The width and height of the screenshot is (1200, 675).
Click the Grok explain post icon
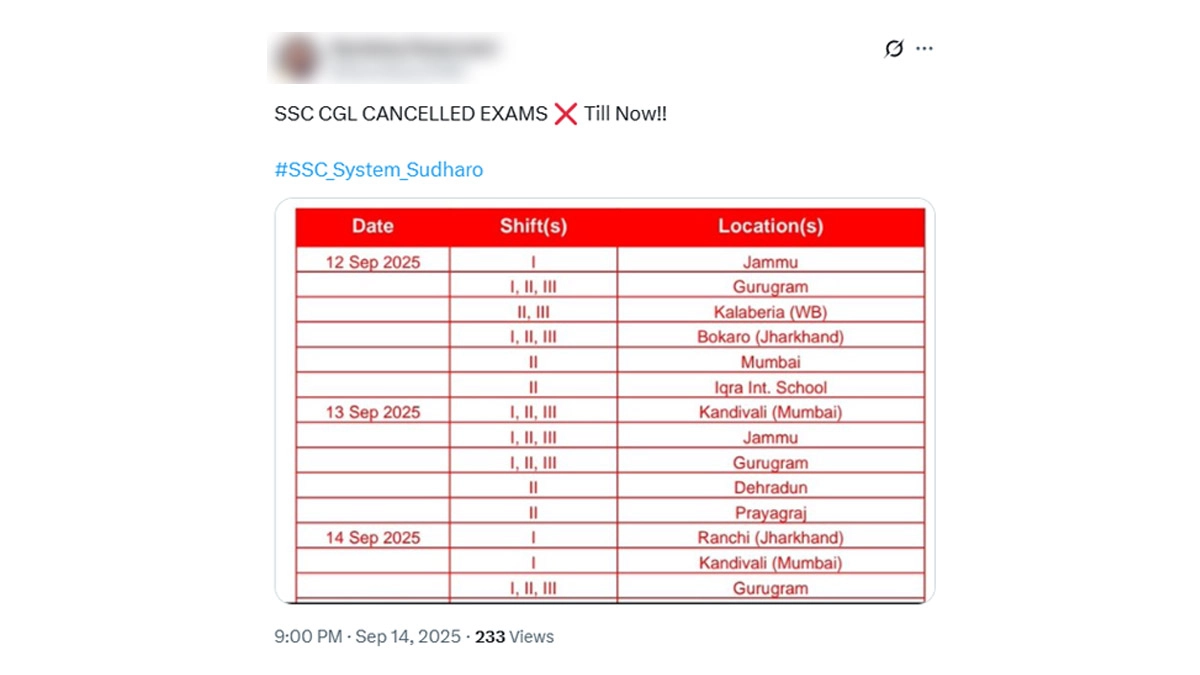tap(894, 49)
